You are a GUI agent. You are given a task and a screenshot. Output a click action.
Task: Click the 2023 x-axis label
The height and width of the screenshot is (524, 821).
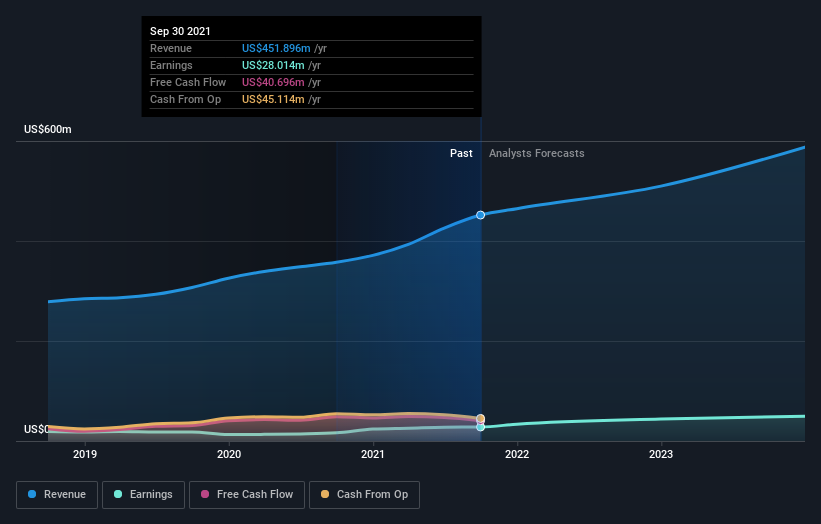point(661,454)
